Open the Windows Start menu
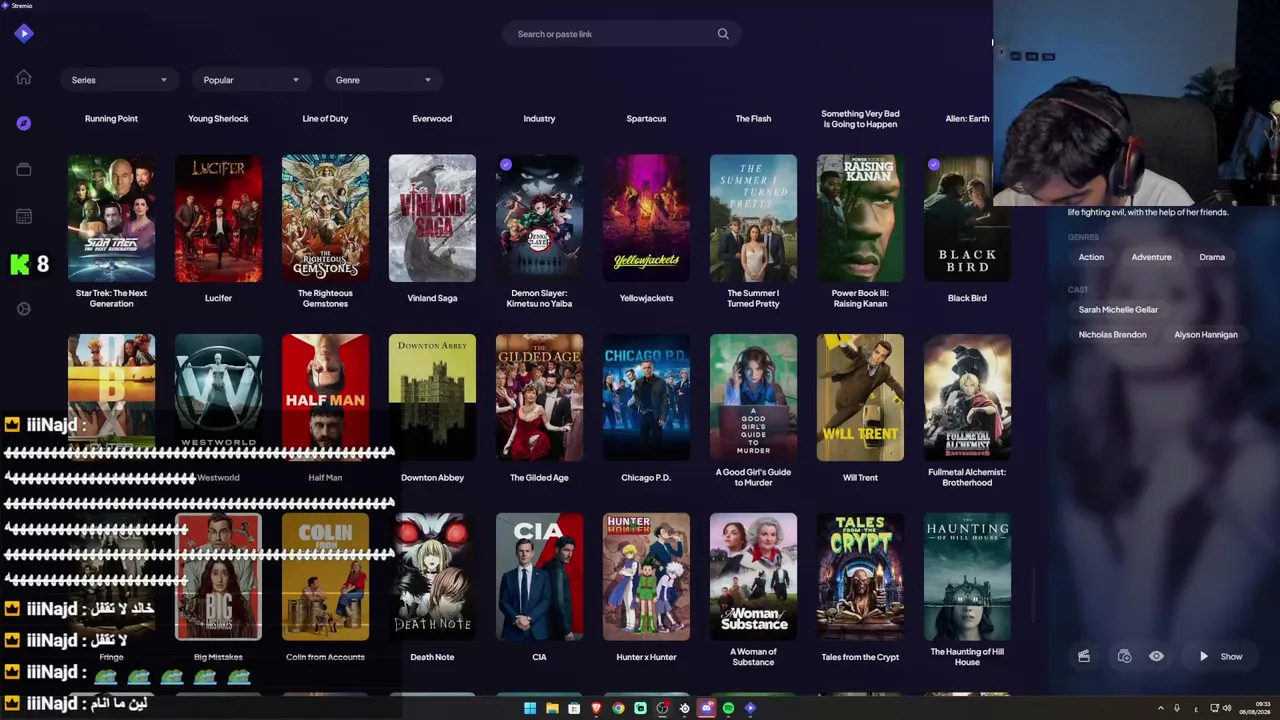The width and height of the screenshot is (1280, 720). coord(530,708)
